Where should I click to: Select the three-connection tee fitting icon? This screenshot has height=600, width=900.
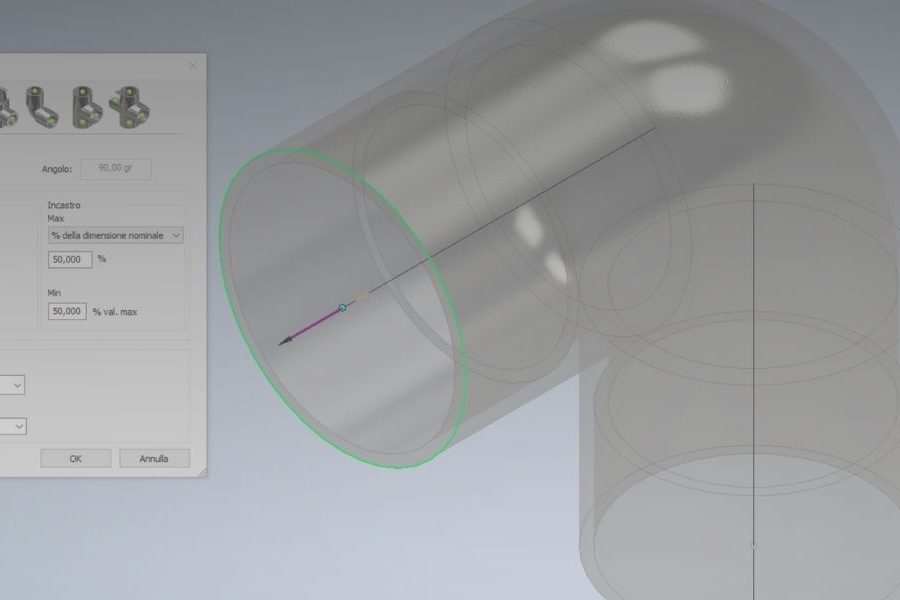(x=87, y=107)
